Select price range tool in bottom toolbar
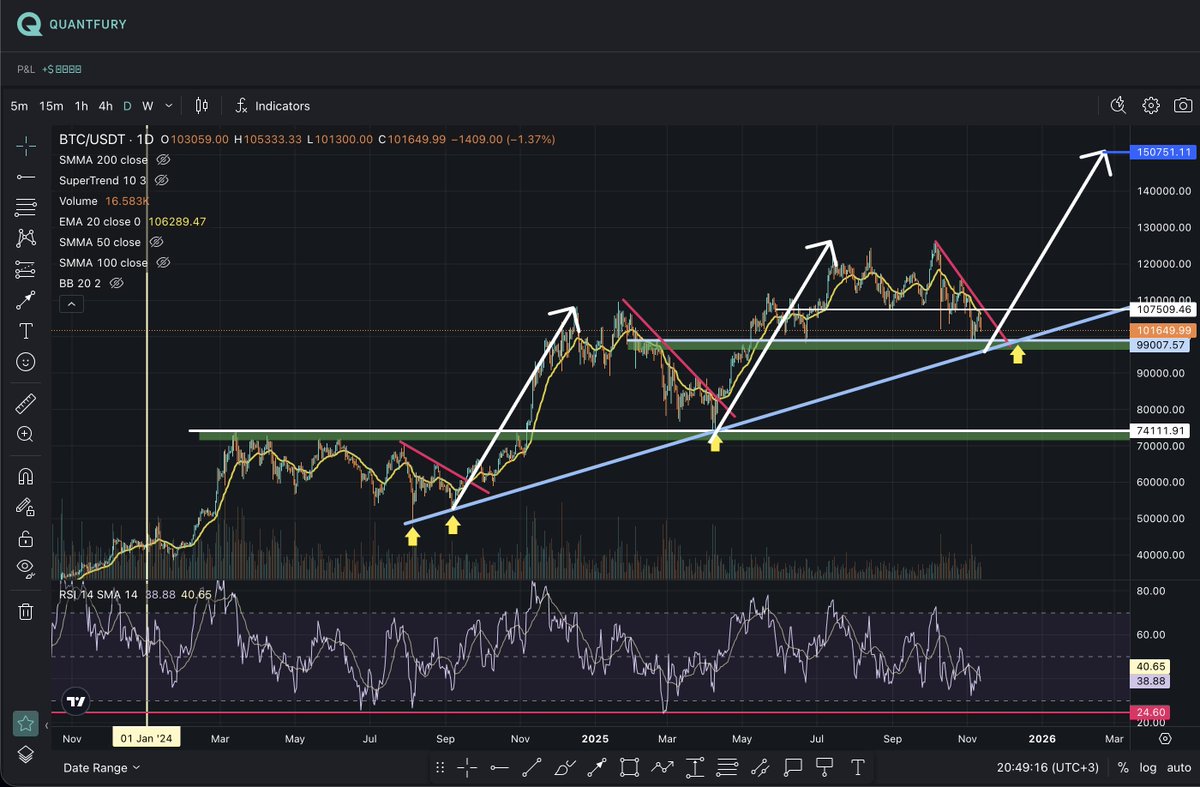Image resolution: width=1200 pixels, height=787 pixels. coord(695,767)
